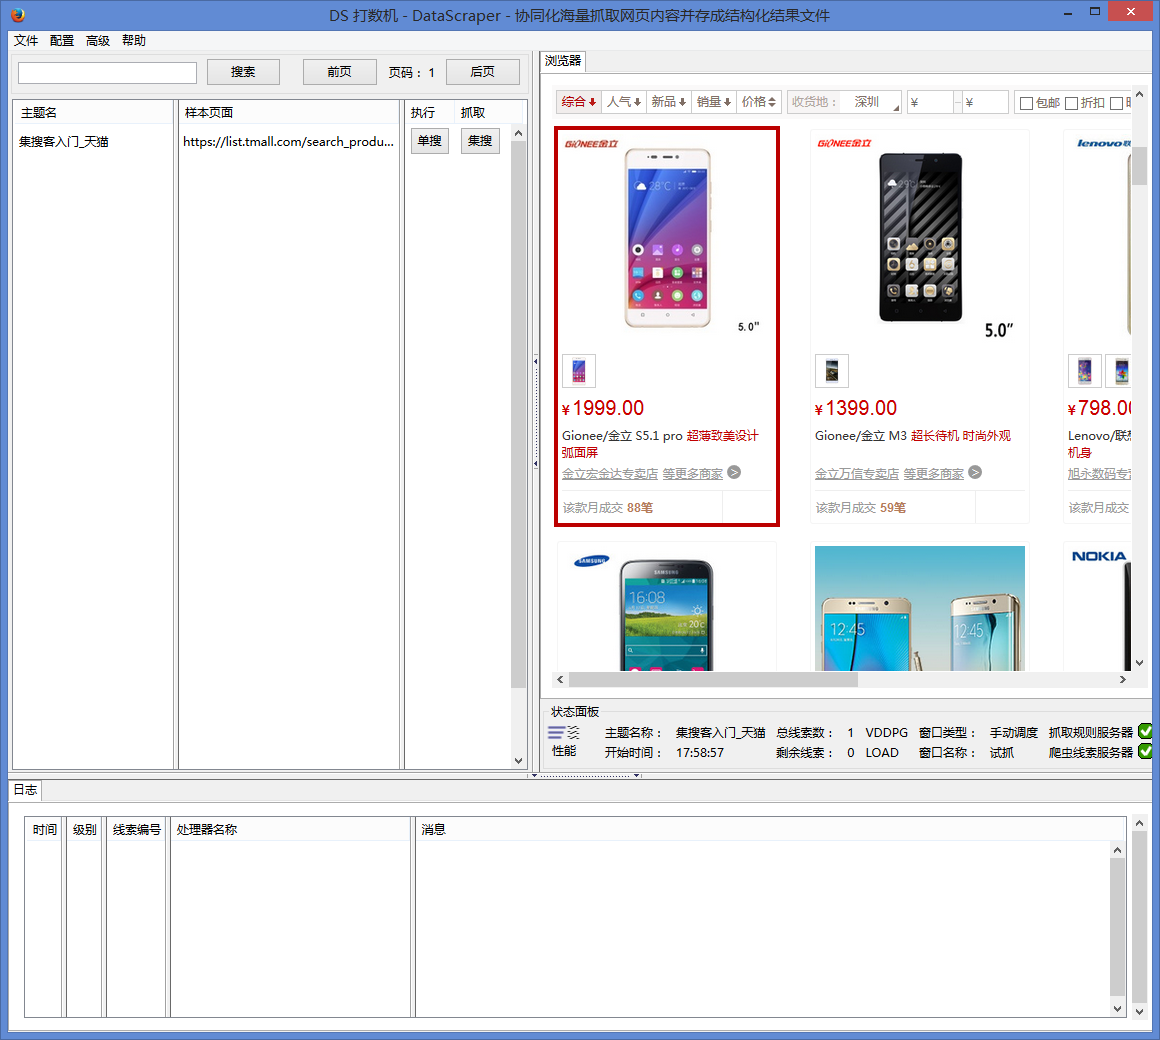1160x1040 pixels.
Task: Click right arrow of browser horizontal scrollbar
Action: [1122, 679]
